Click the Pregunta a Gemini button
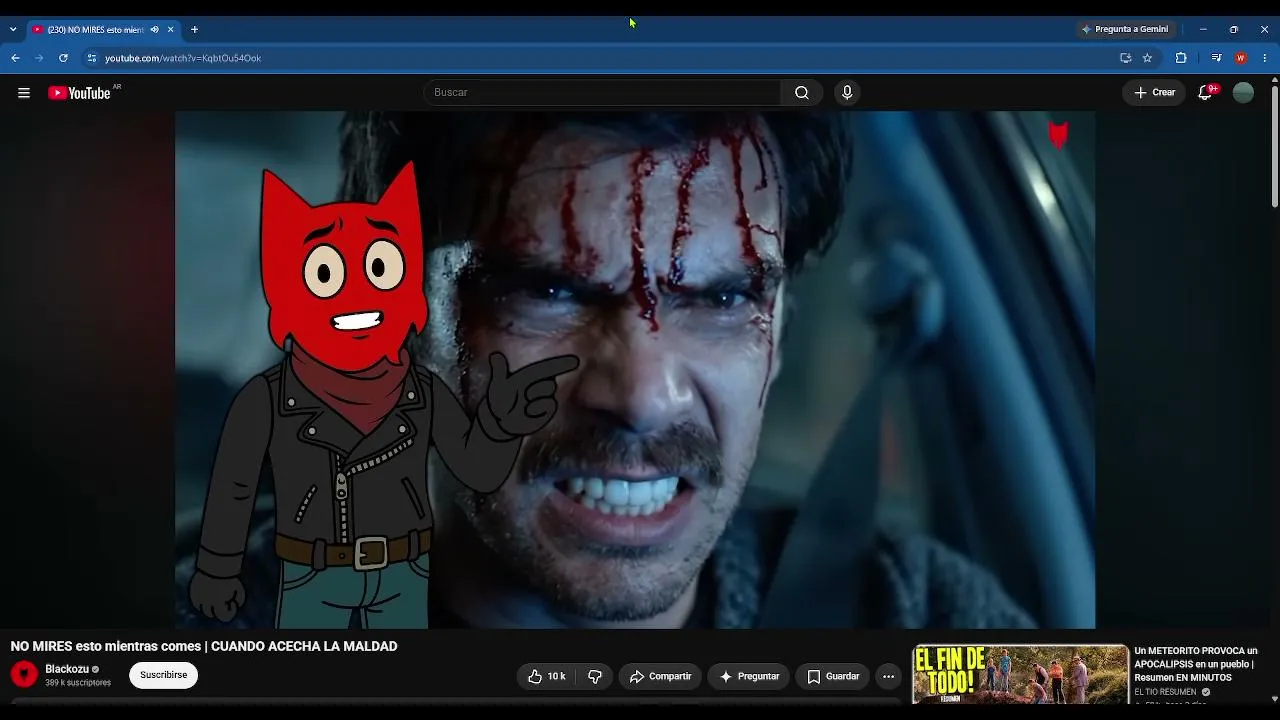 pos(1125,29)
